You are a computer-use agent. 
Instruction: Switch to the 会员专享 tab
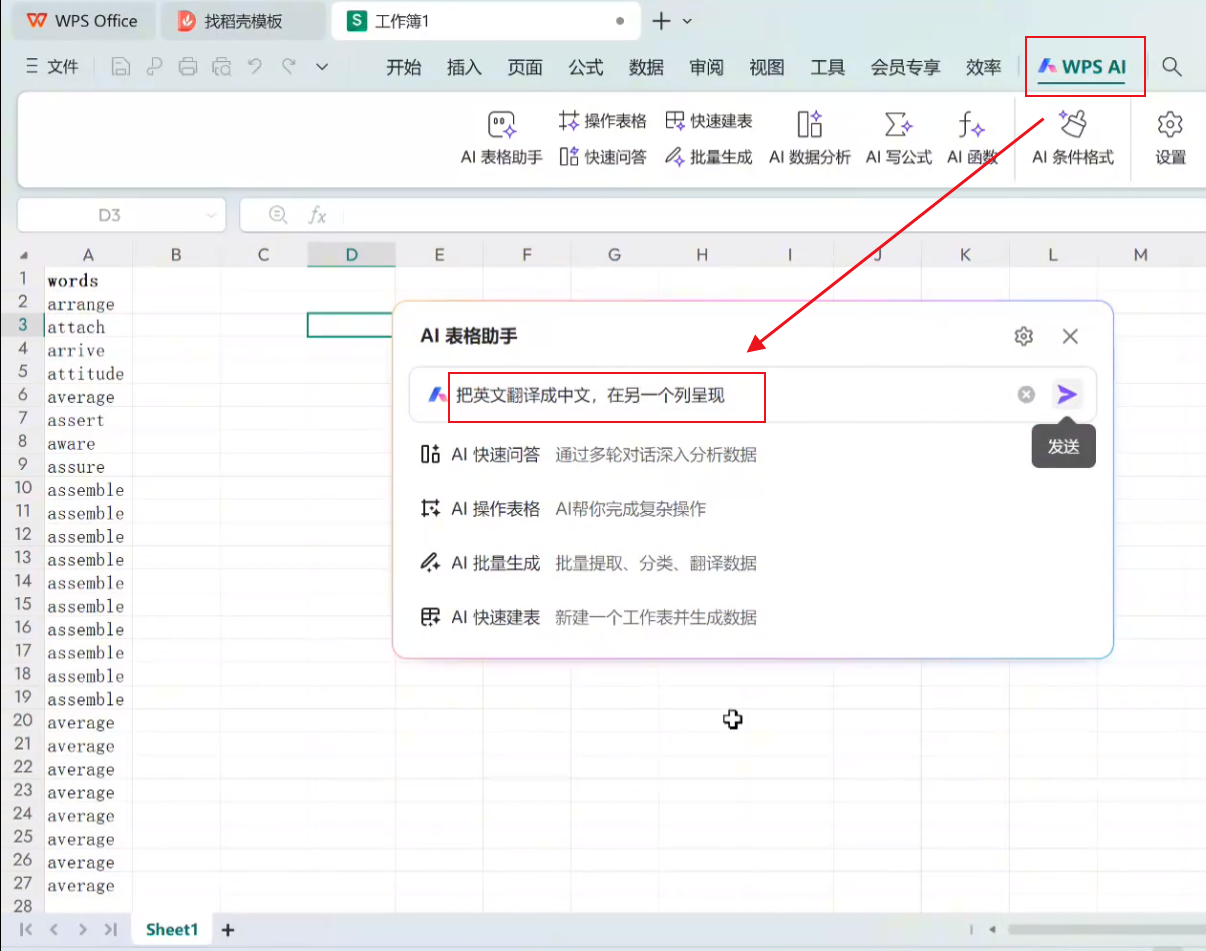pos(905,67)
